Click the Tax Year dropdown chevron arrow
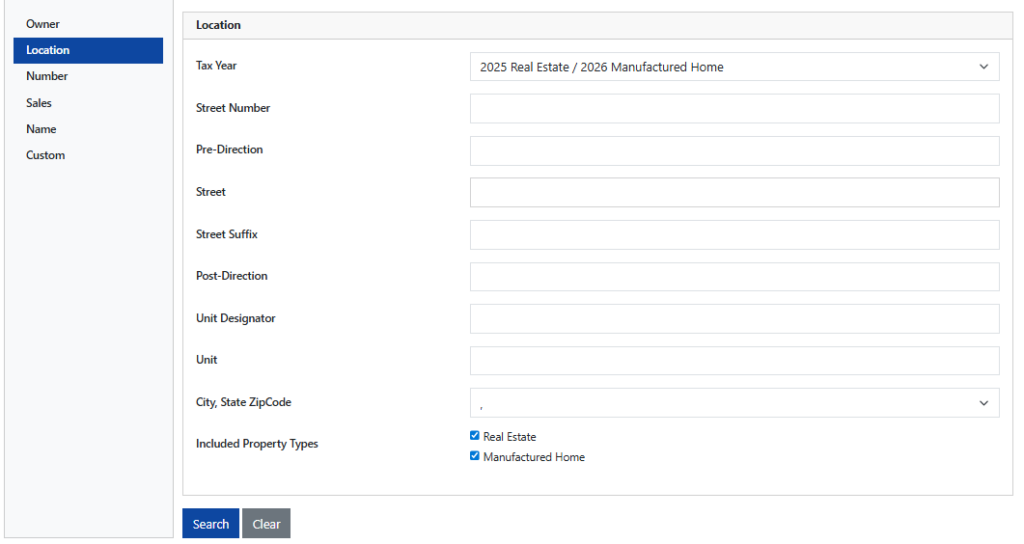The width and height of the screenshot is (1024, 544). [983, 67]
